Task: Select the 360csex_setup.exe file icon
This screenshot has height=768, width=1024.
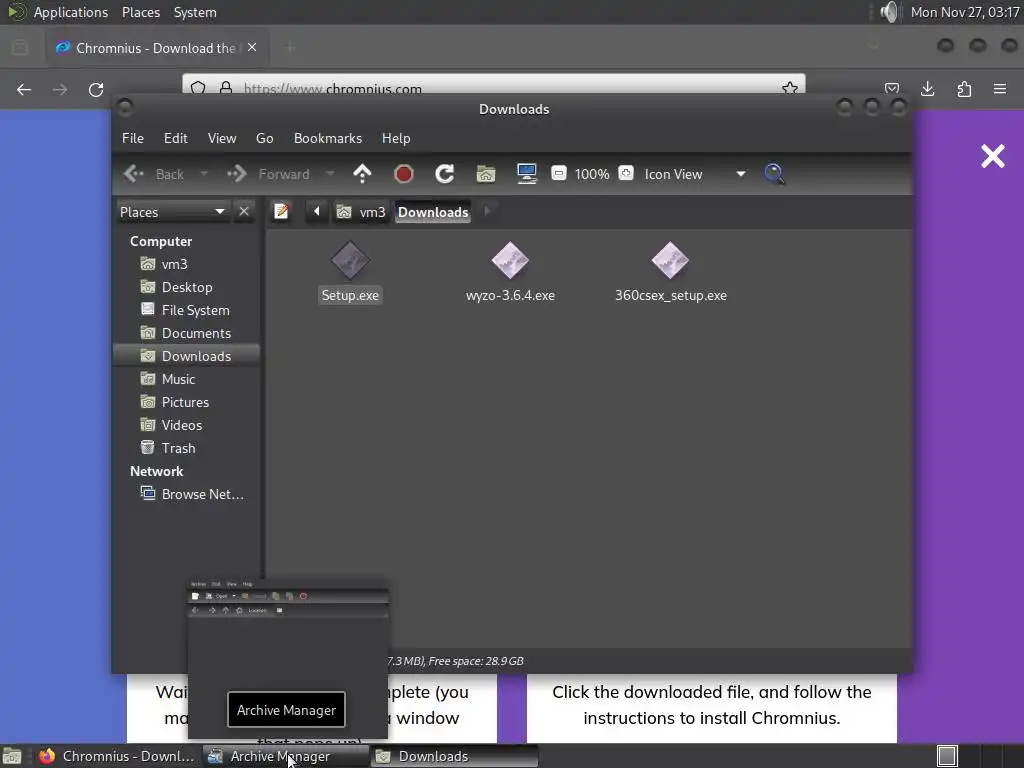Action: pyautogui.click(x=670, y=261)
